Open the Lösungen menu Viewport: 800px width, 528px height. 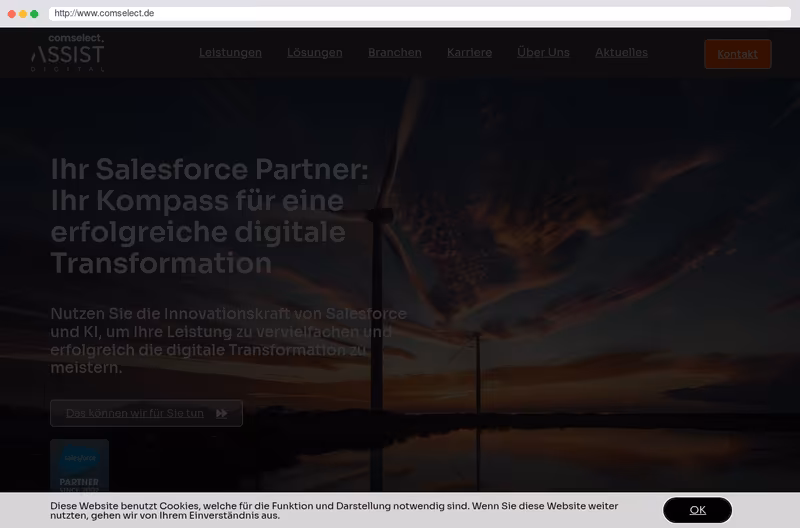[314, 53]
